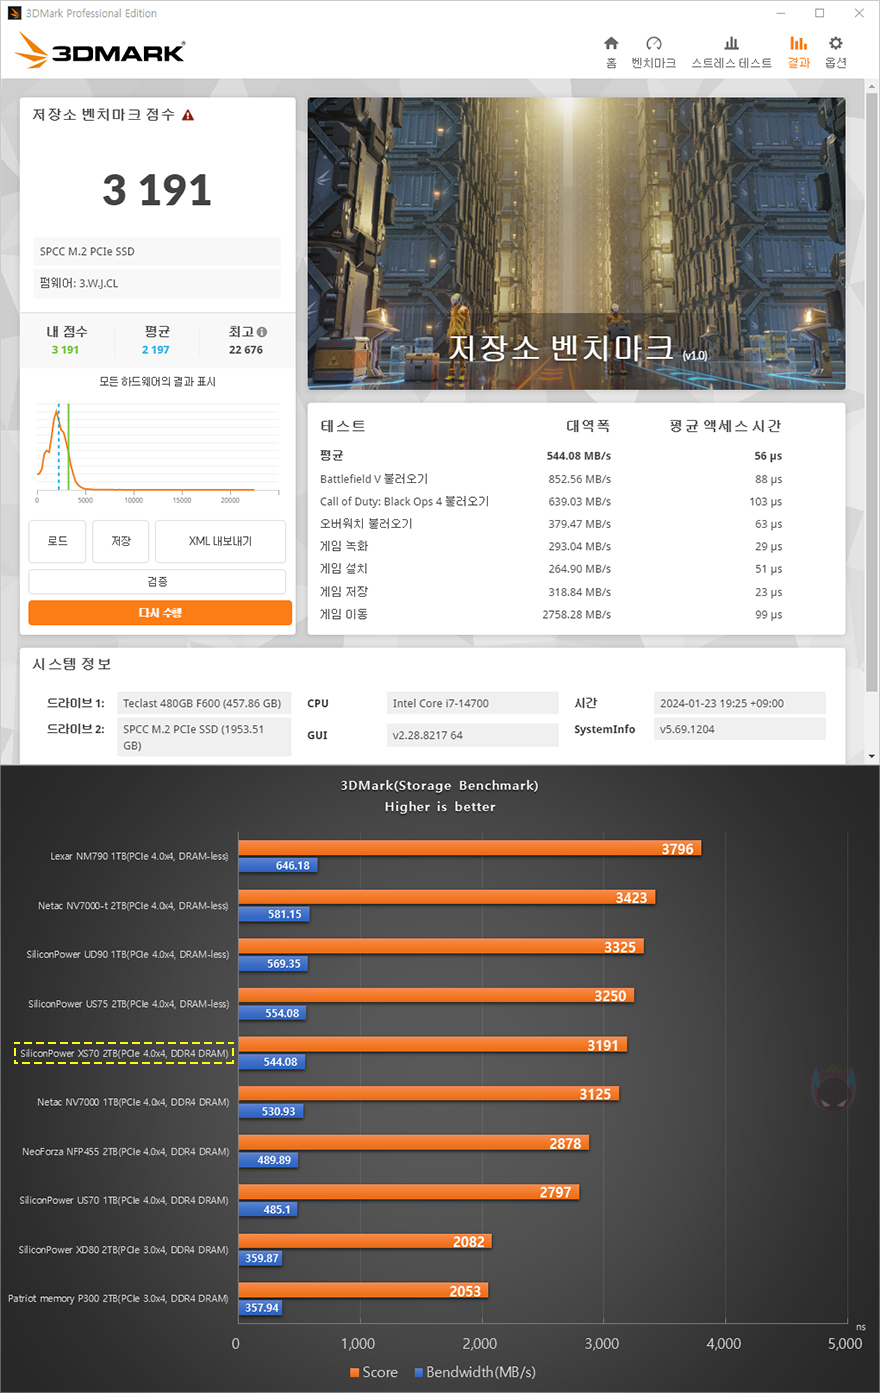
Task: Click the blue 646.18 bandwidth bar
Action: pos(277,865)
